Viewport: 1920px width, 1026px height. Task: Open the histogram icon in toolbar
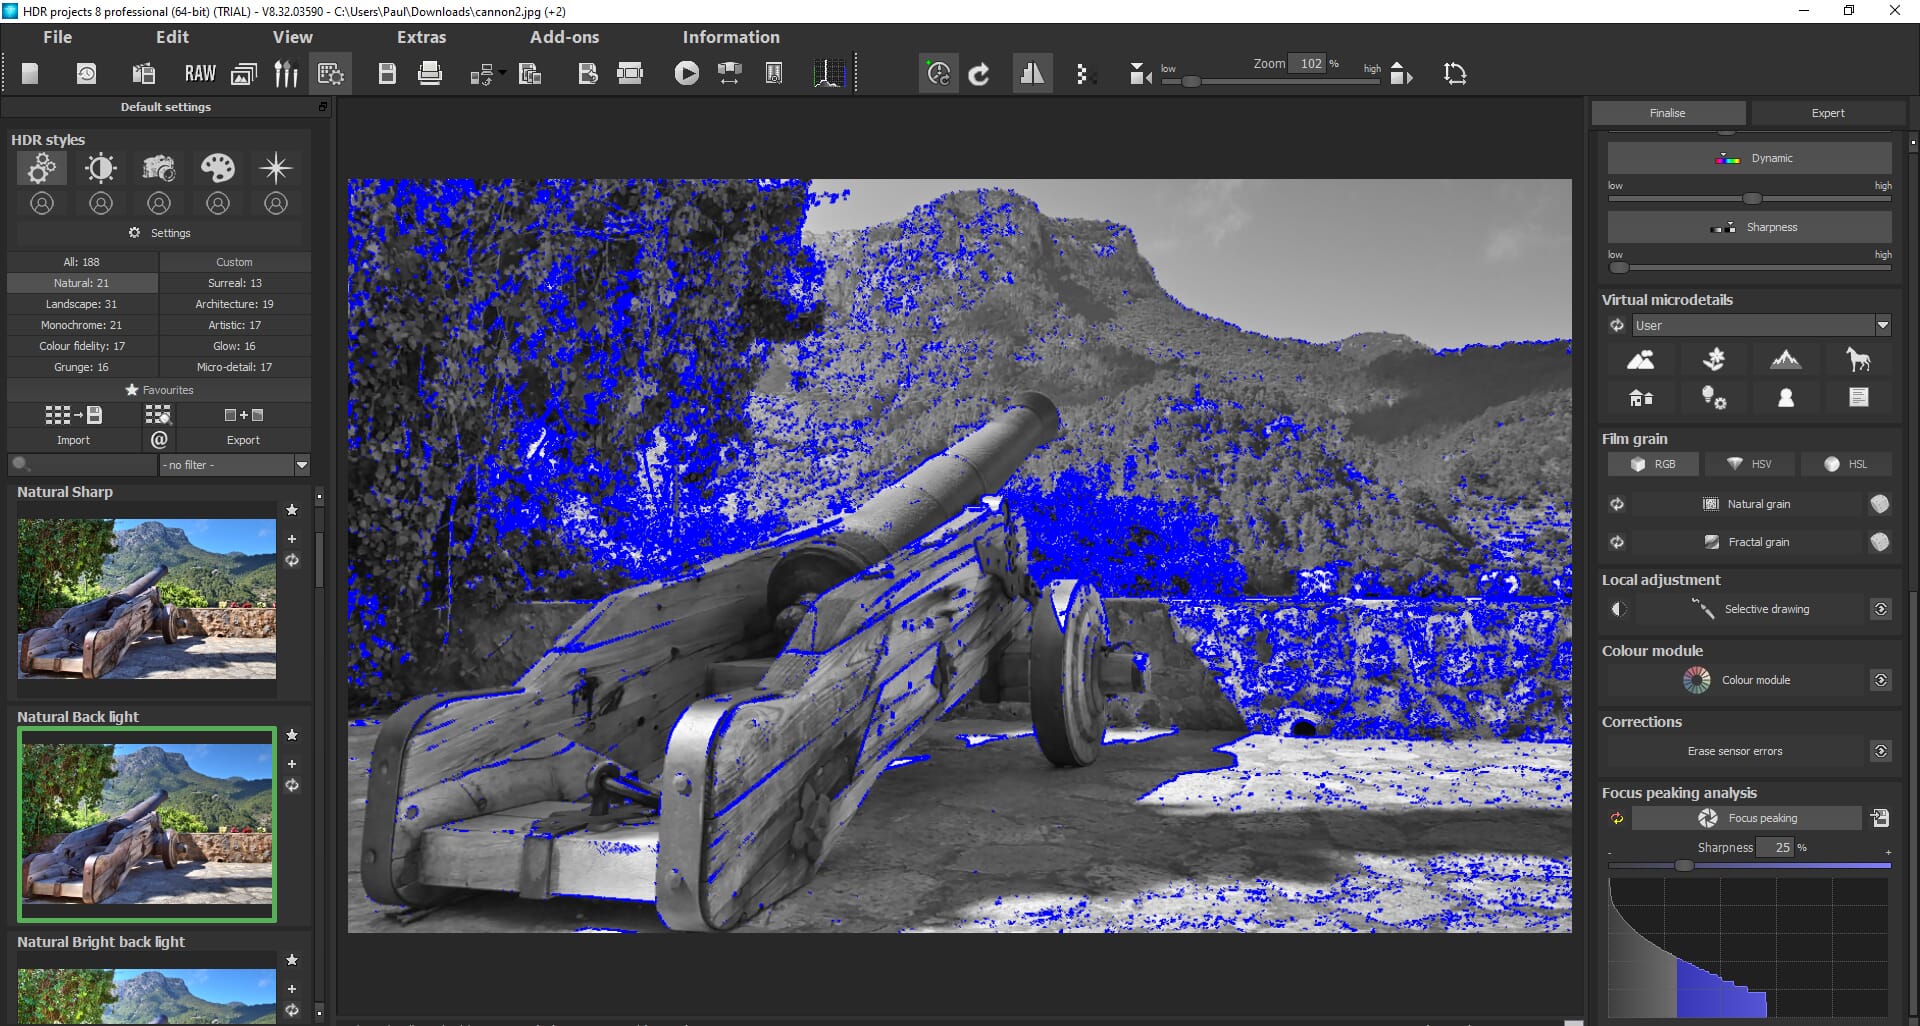tap(829, 73)
